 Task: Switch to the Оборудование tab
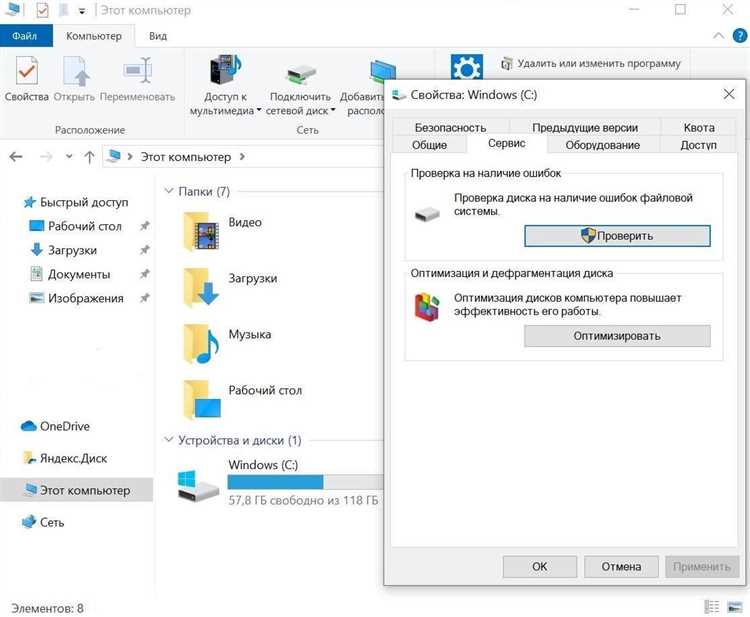[603, 145]
